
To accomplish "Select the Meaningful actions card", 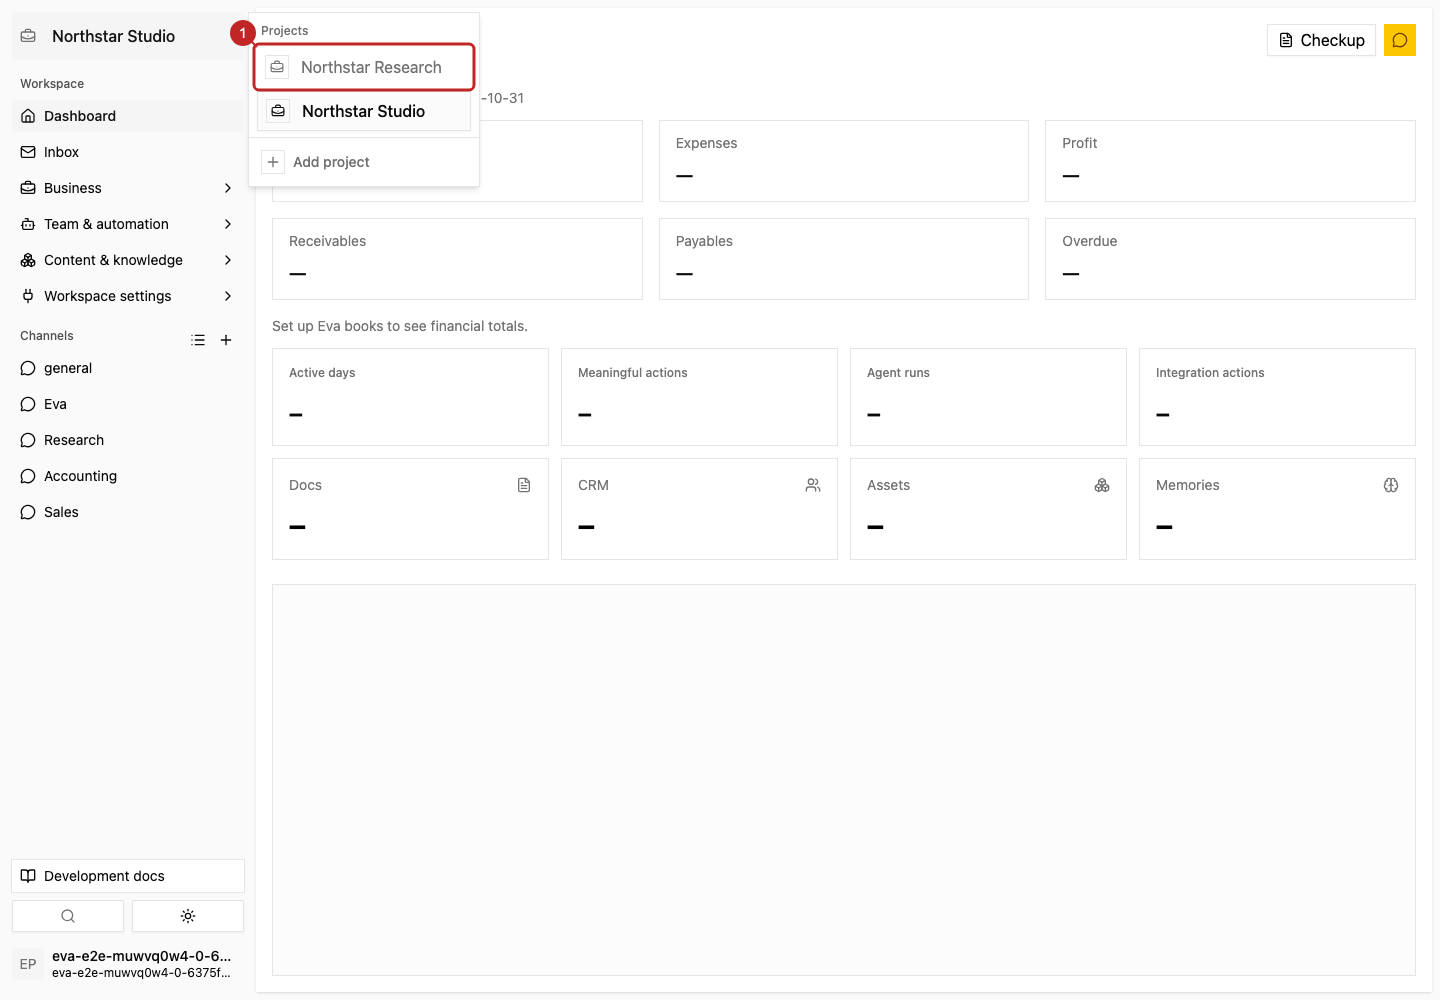I will point(699,397).
